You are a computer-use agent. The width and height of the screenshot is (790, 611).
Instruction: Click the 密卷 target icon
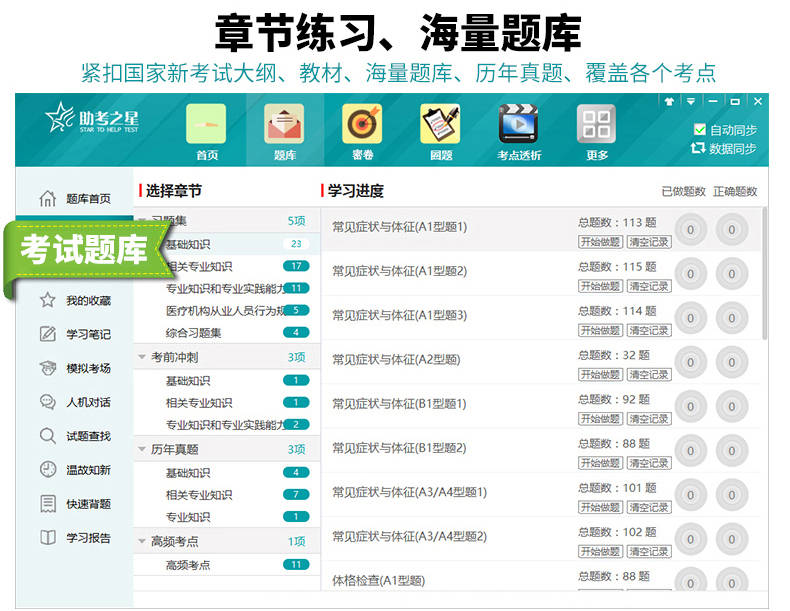(362, 125)
